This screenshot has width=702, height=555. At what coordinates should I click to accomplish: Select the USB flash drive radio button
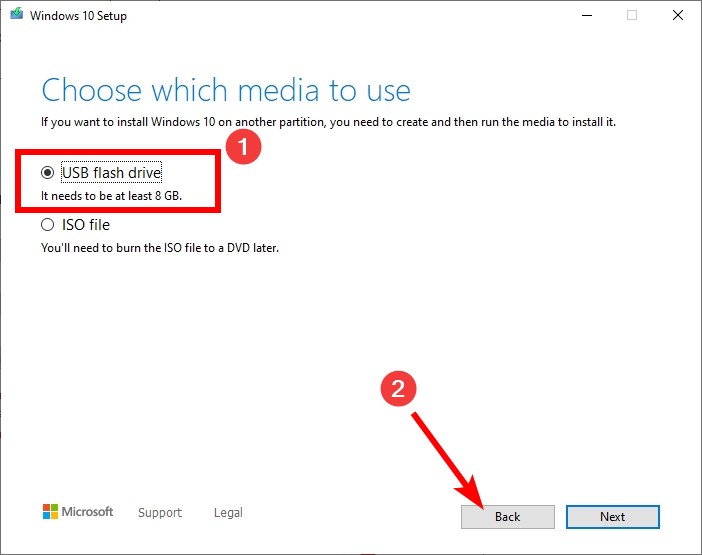click(x=47, y=172)
